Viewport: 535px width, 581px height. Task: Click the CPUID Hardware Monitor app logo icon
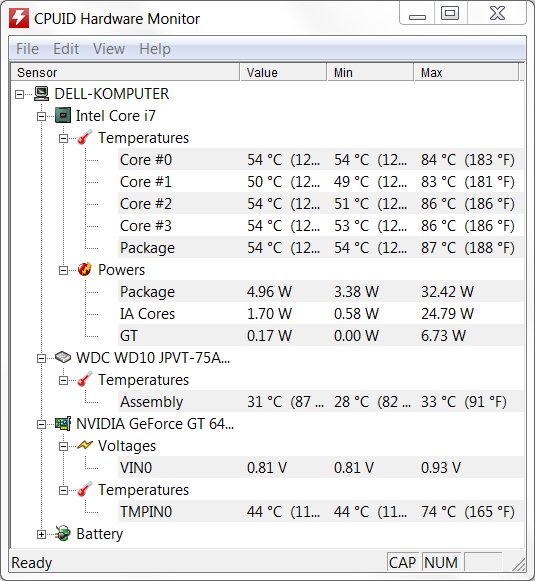(19, 19)
